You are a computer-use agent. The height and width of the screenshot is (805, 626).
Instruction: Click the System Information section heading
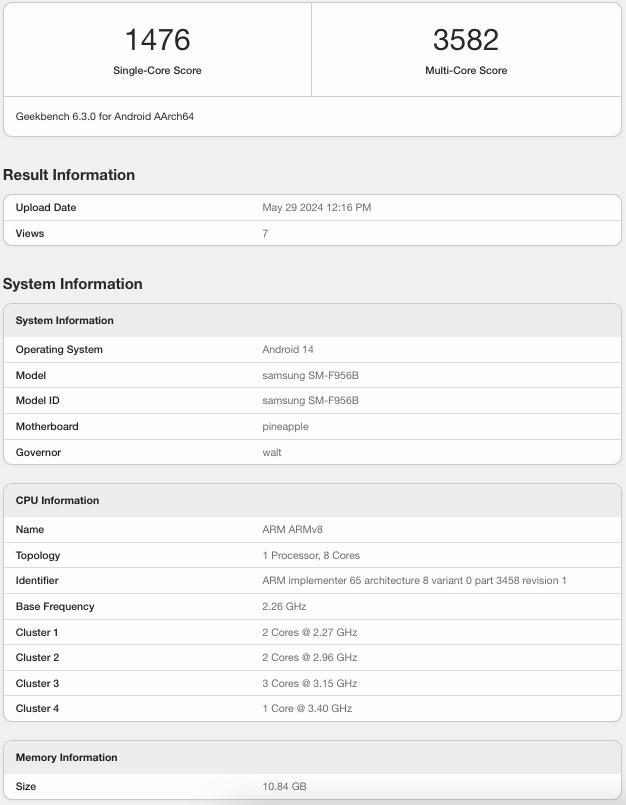(x=73, y=284)
